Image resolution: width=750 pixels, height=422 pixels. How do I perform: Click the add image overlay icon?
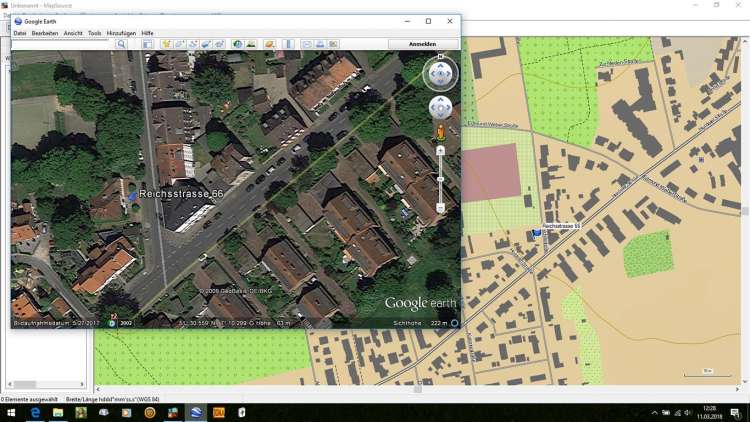click(x=206, y=44)
